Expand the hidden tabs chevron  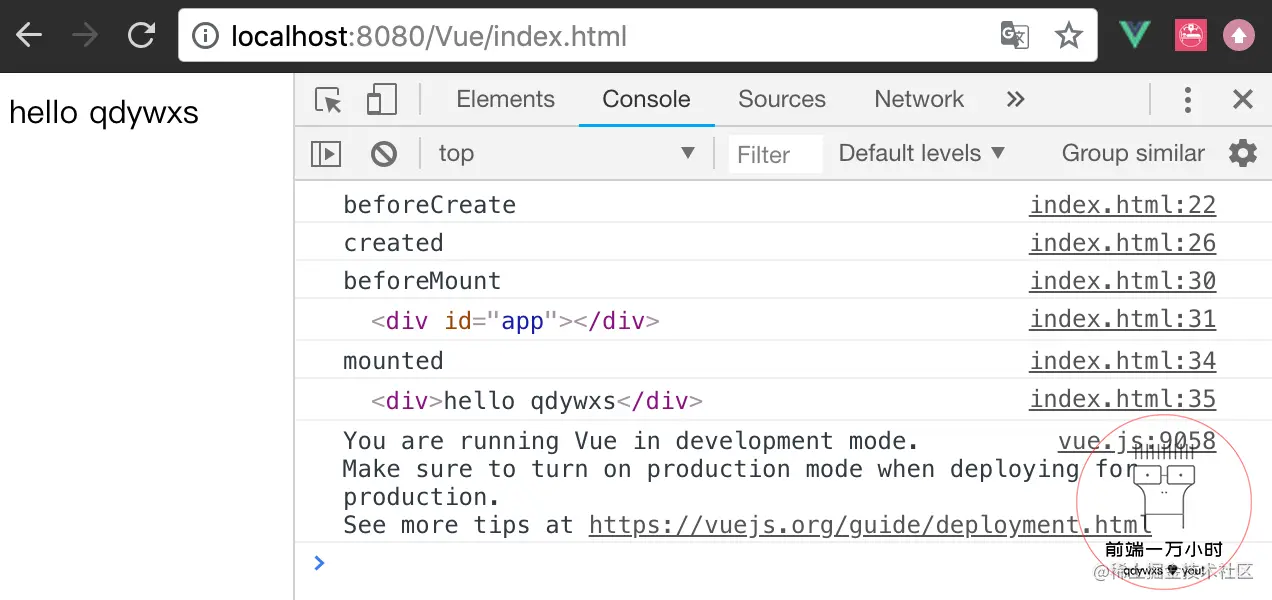click(x=1015, y=98)
